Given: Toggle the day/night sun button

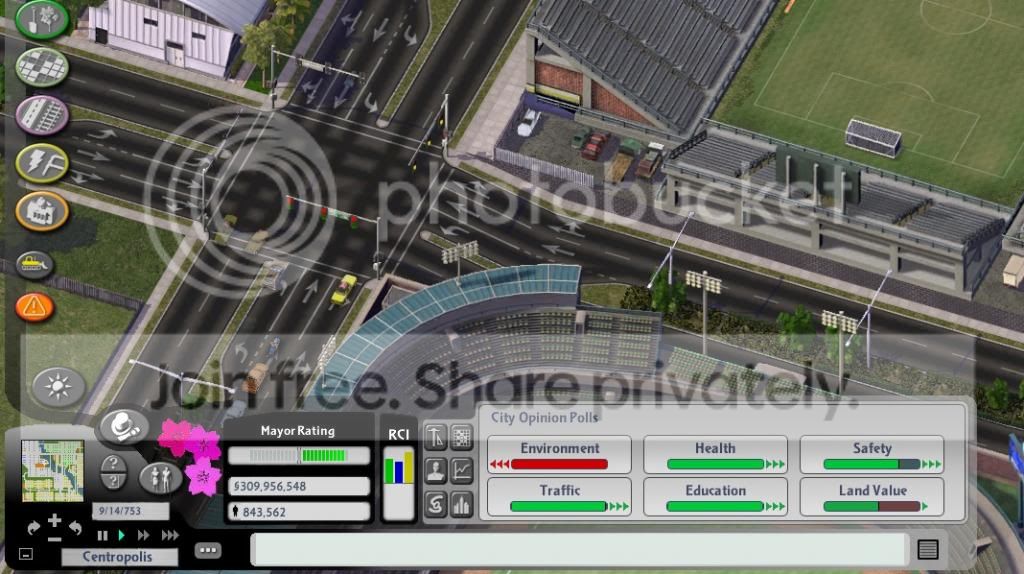Looking at the screenshot, I should pos(58,387).
